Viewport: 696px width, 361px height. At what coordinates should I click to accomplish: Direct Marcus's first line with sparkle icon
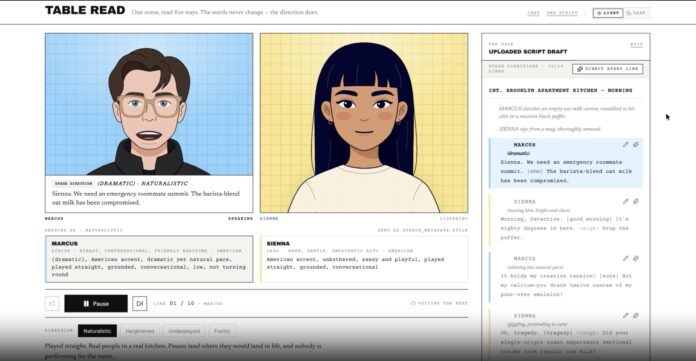[636, 144]
